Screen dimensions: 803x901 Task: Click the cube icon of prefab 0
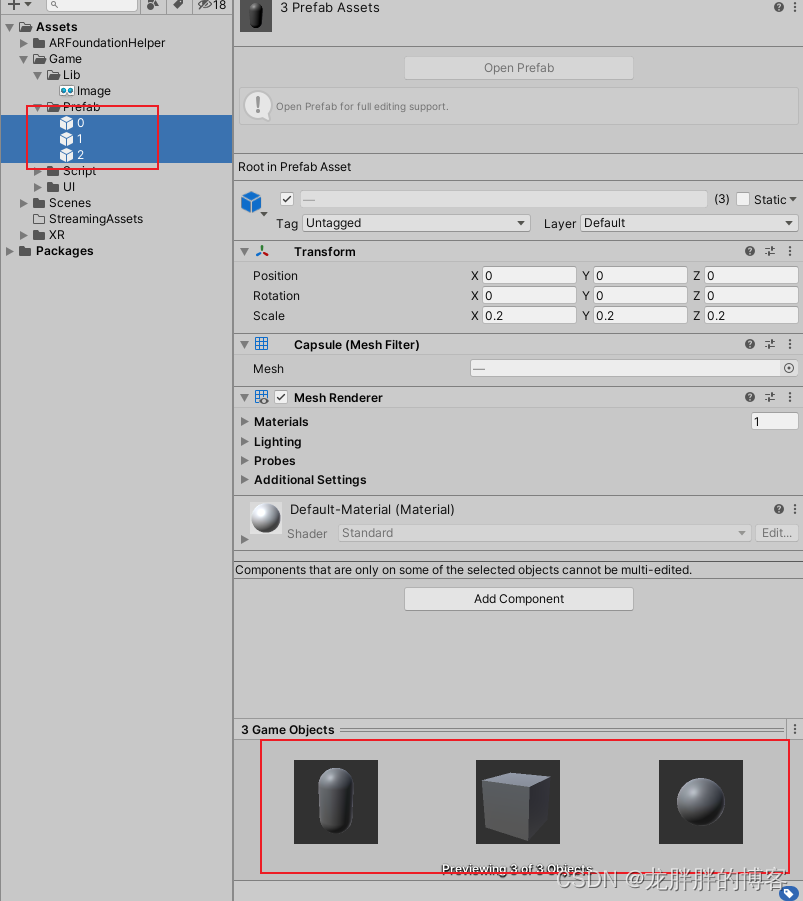click(67, 123)
